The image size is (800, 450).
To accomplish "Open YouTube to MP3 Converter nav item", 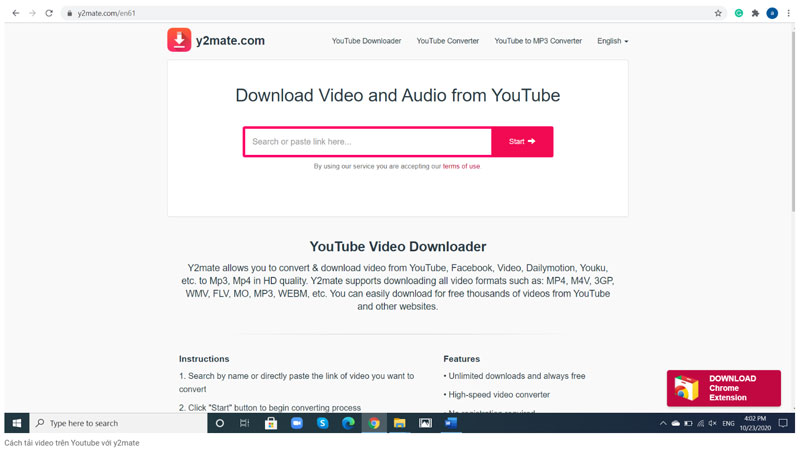I will tap(538, 41).
